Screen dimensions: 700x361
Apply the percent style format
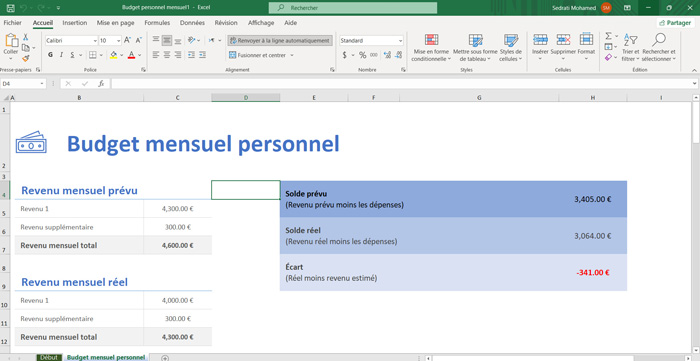tap(362, 55)
